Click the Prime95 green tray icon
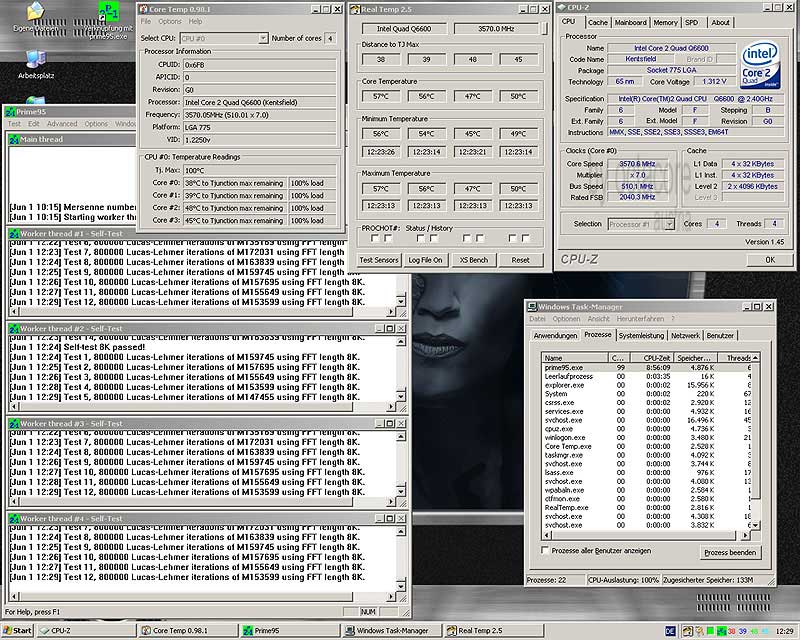The height and width of the screenshot is (640, 800). [x=721, y=631]
